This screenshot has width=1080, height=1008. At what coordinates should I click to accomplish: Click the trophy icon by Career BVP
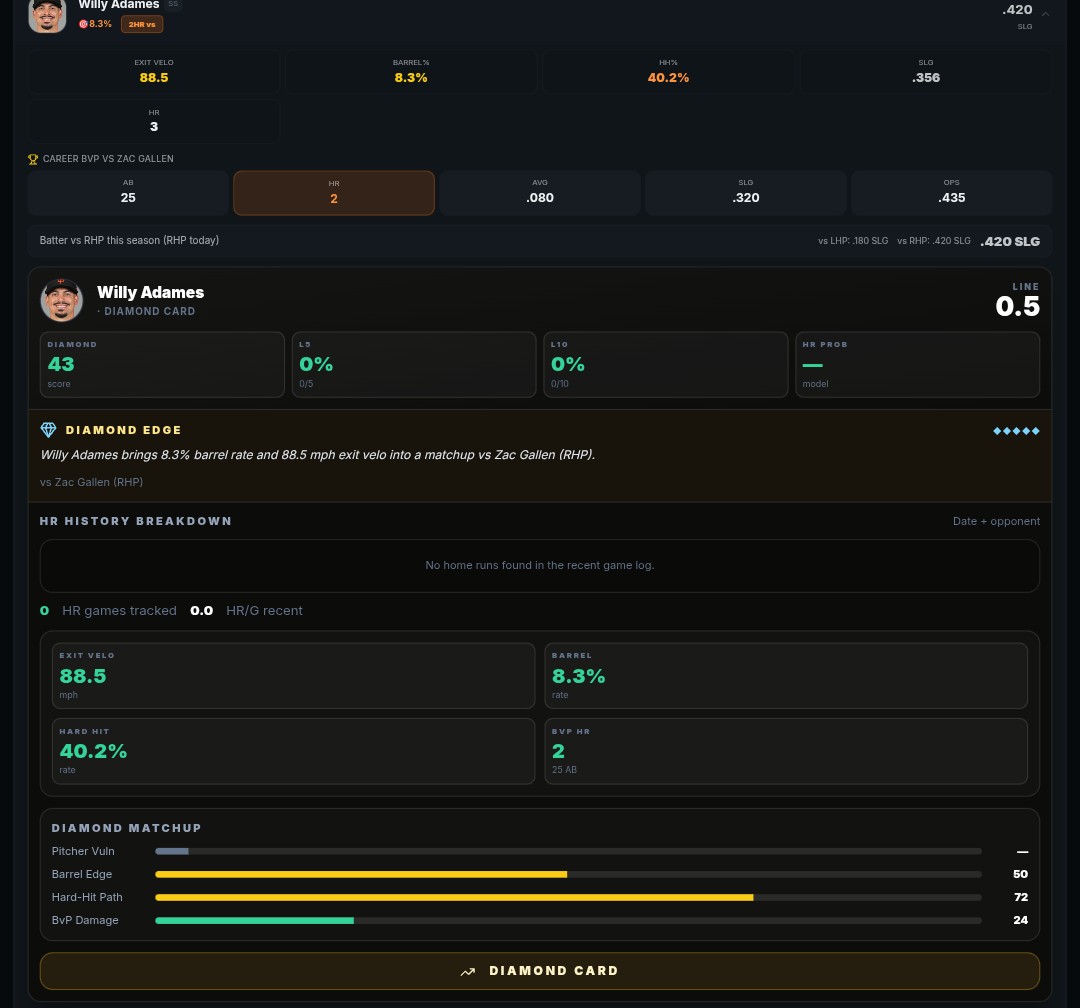[x=33, y=159]
